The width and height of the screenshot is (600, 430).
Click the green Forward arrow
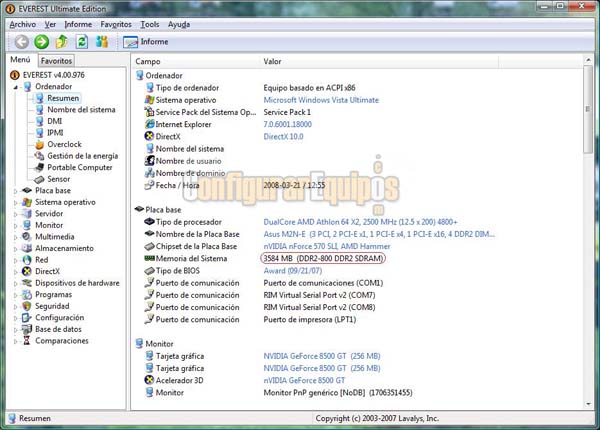click(41, 42)
